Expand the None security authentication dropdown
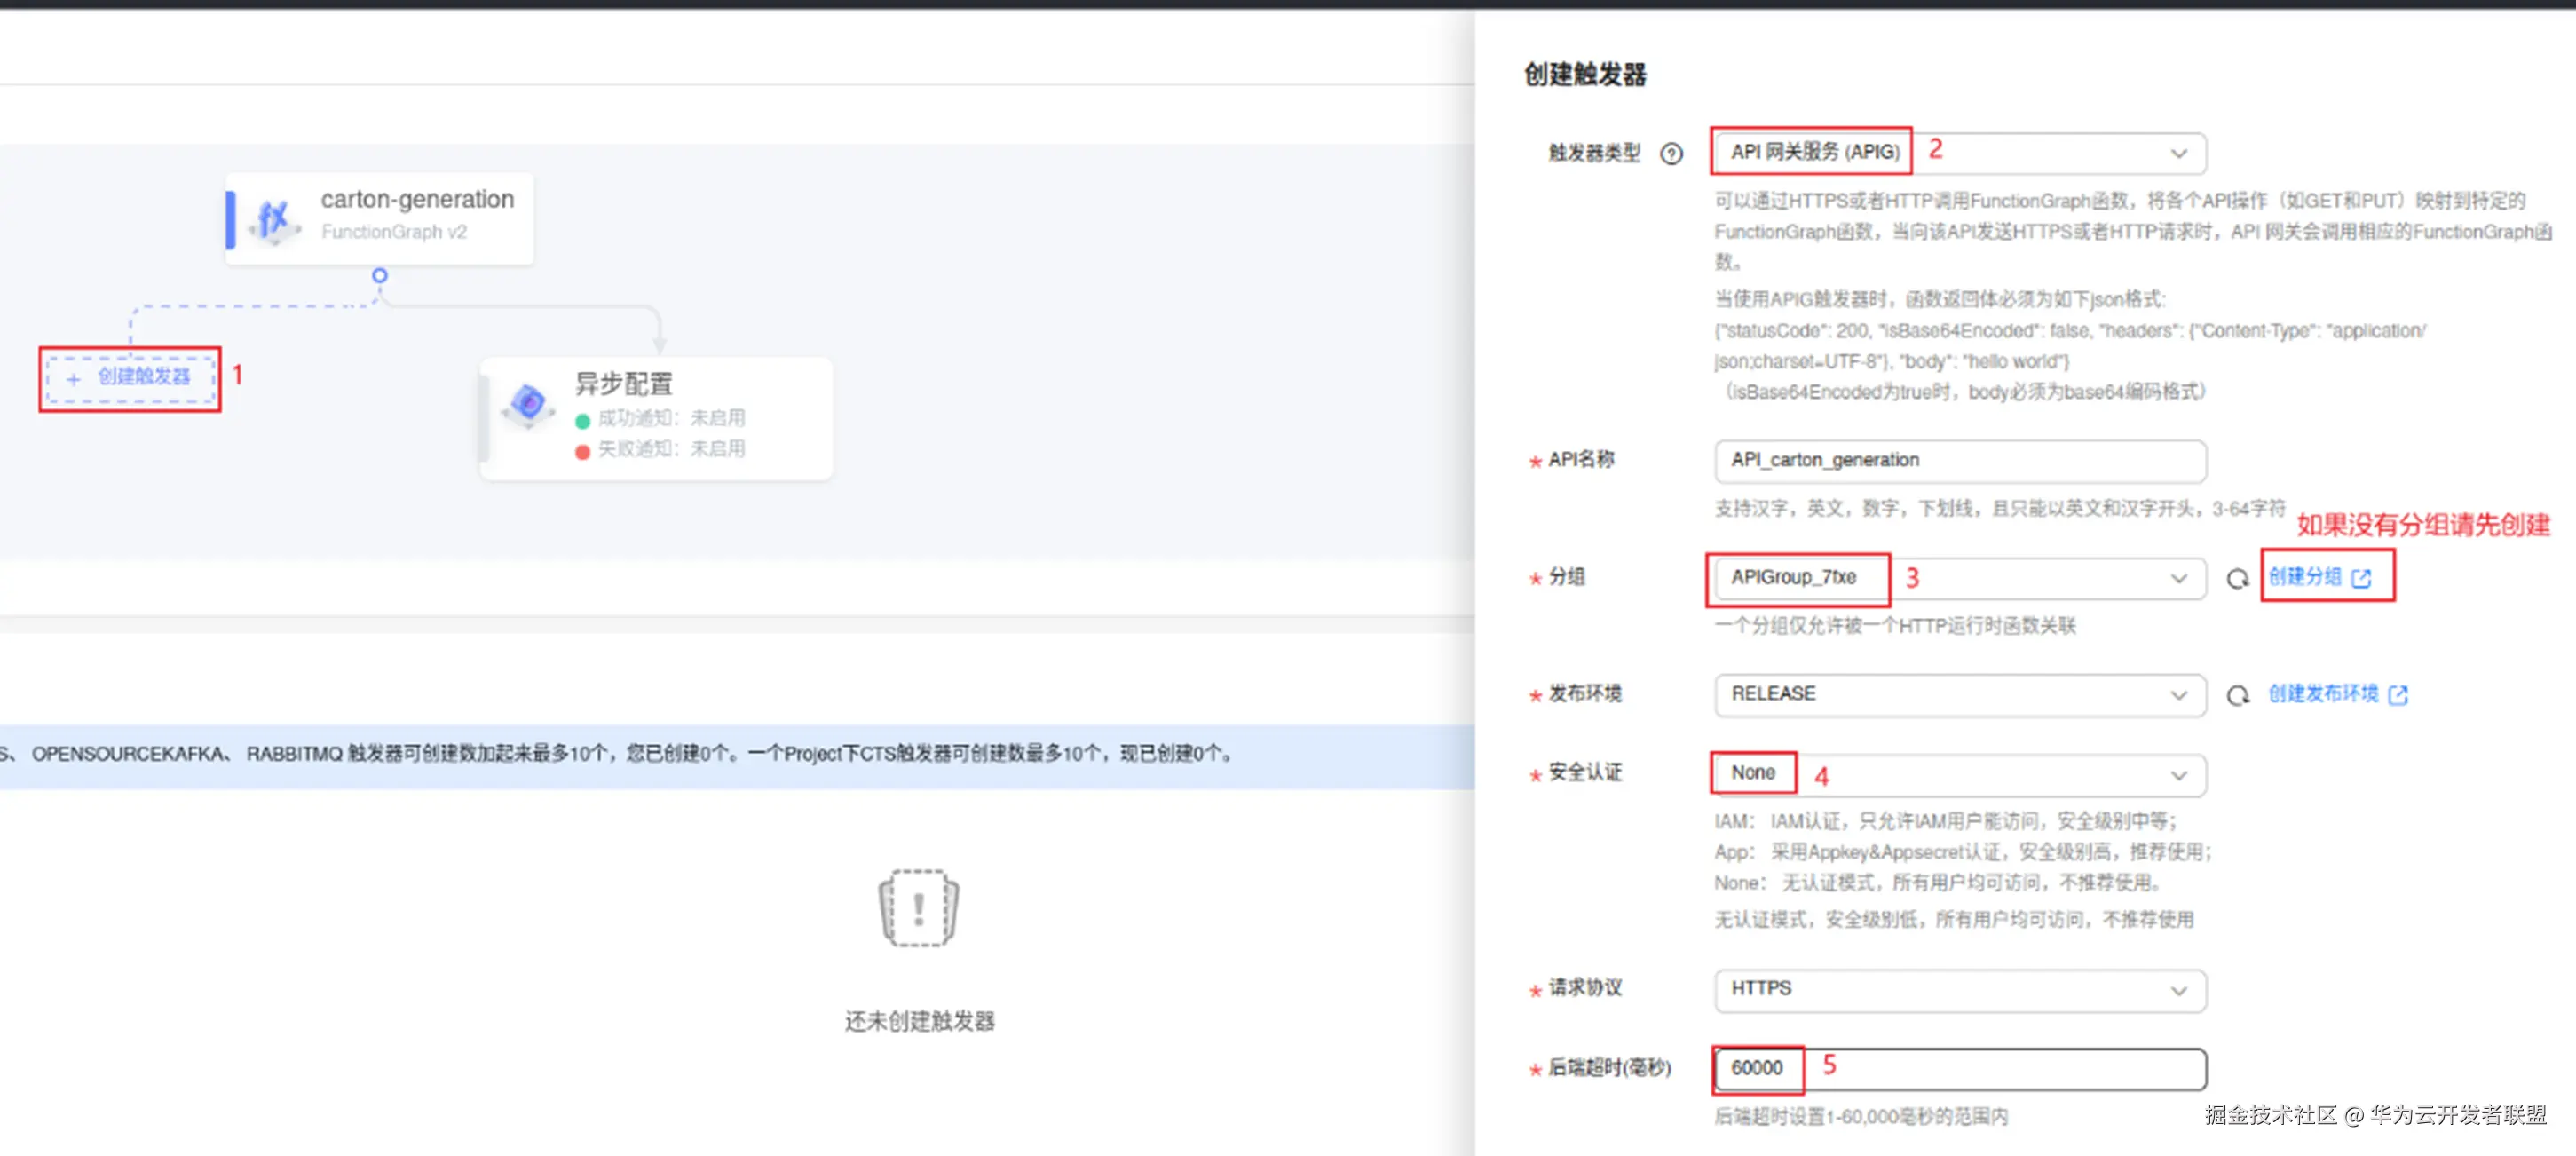Screen dimensions: 2576x1156 click(1958, 775)
